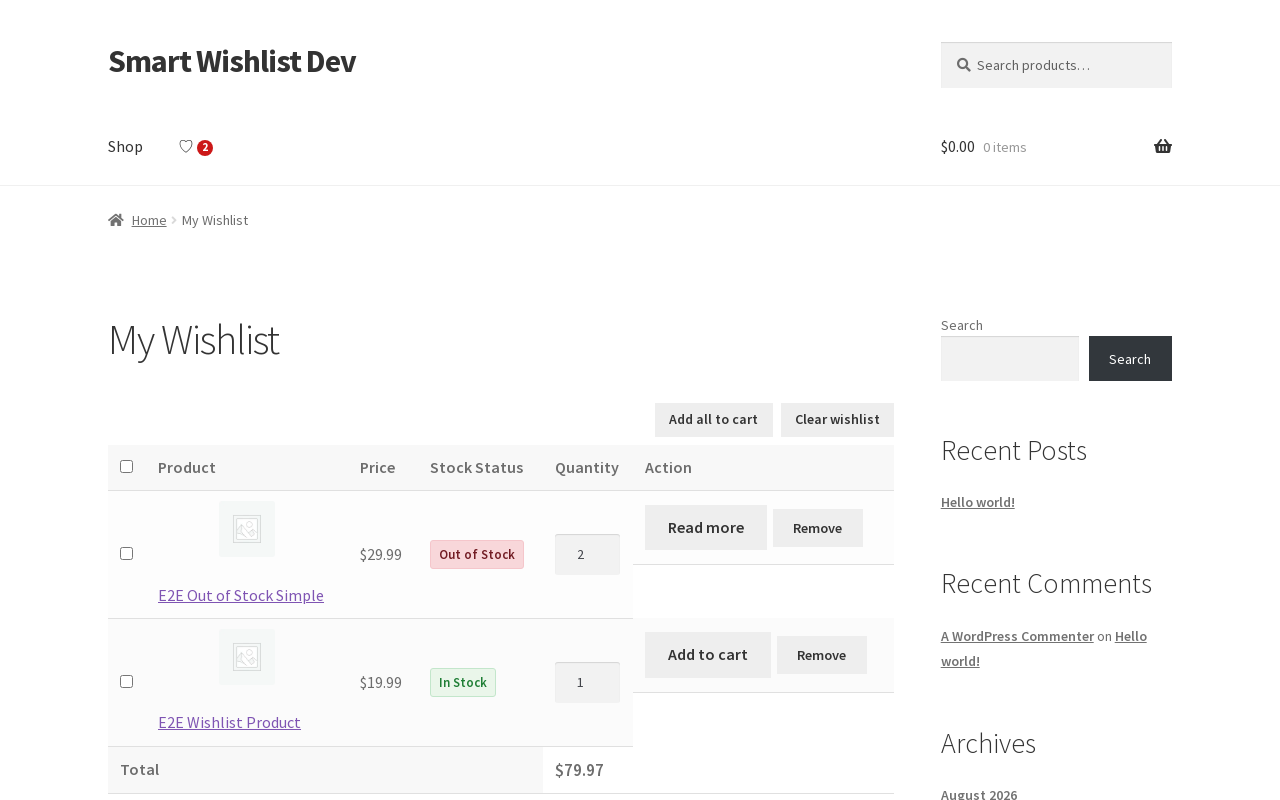Focus the sidebar Search text box
Image resolution: width=1280 pixels, height=800 pixels.
click(1010, 358)
